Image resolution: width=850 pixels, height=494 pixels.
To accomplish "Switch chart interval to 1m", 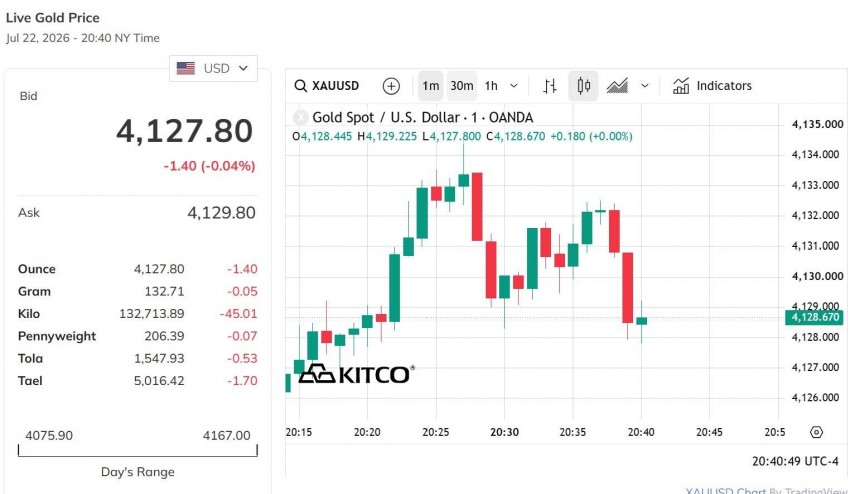I will click(430, 86).
